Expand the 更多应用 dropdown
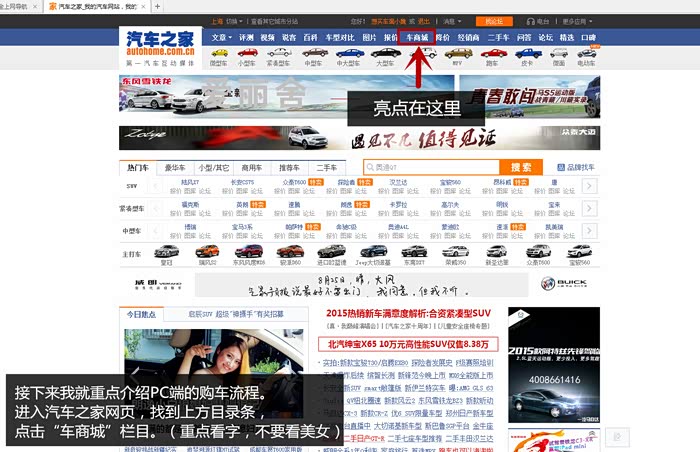700x452 pixels. (578, 21)
